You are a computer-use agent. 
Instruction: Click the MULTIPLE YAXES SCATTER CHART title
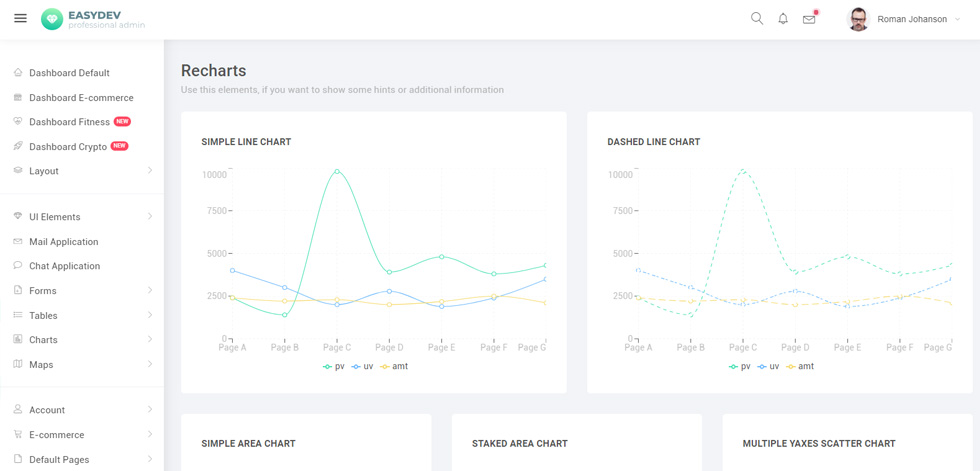pyautogui.click(x=819, y=444)
